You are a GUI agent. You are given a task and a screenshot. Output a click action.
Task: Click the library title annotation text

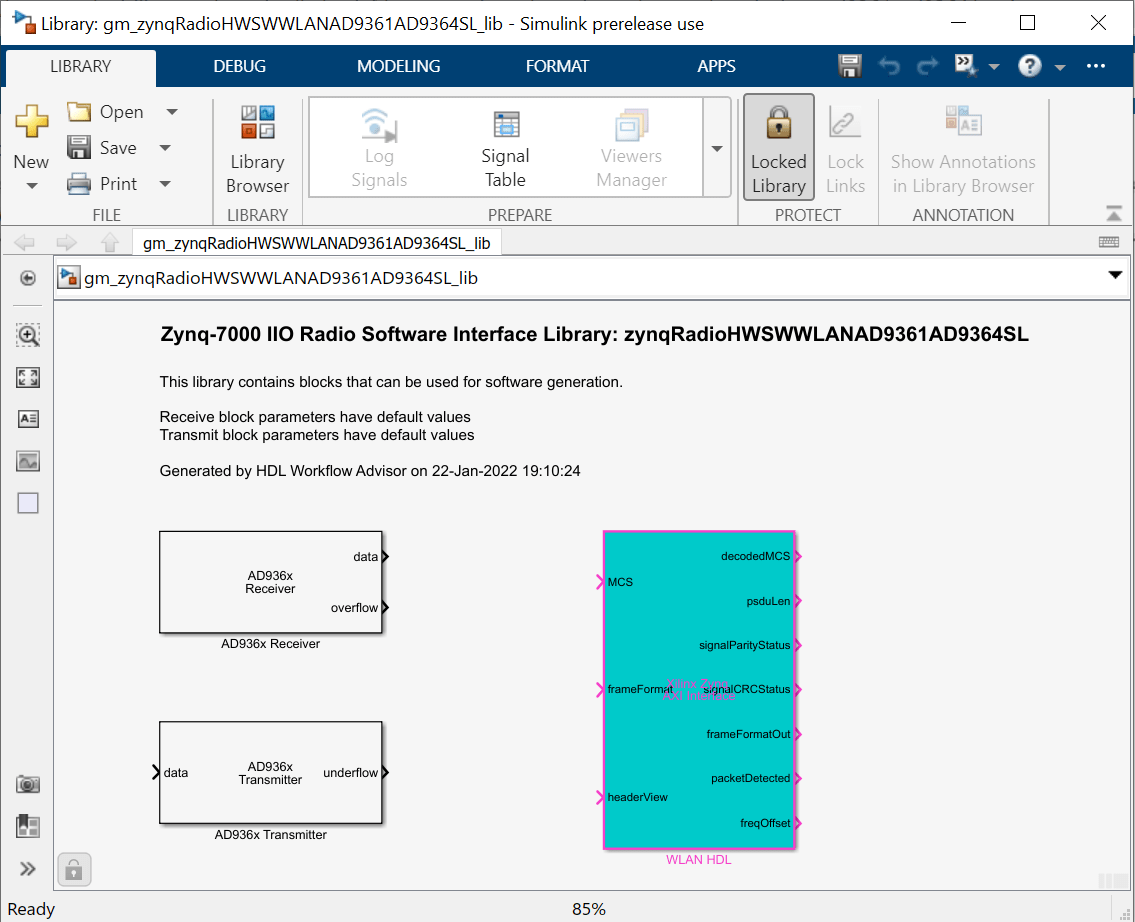coord(594,334)
